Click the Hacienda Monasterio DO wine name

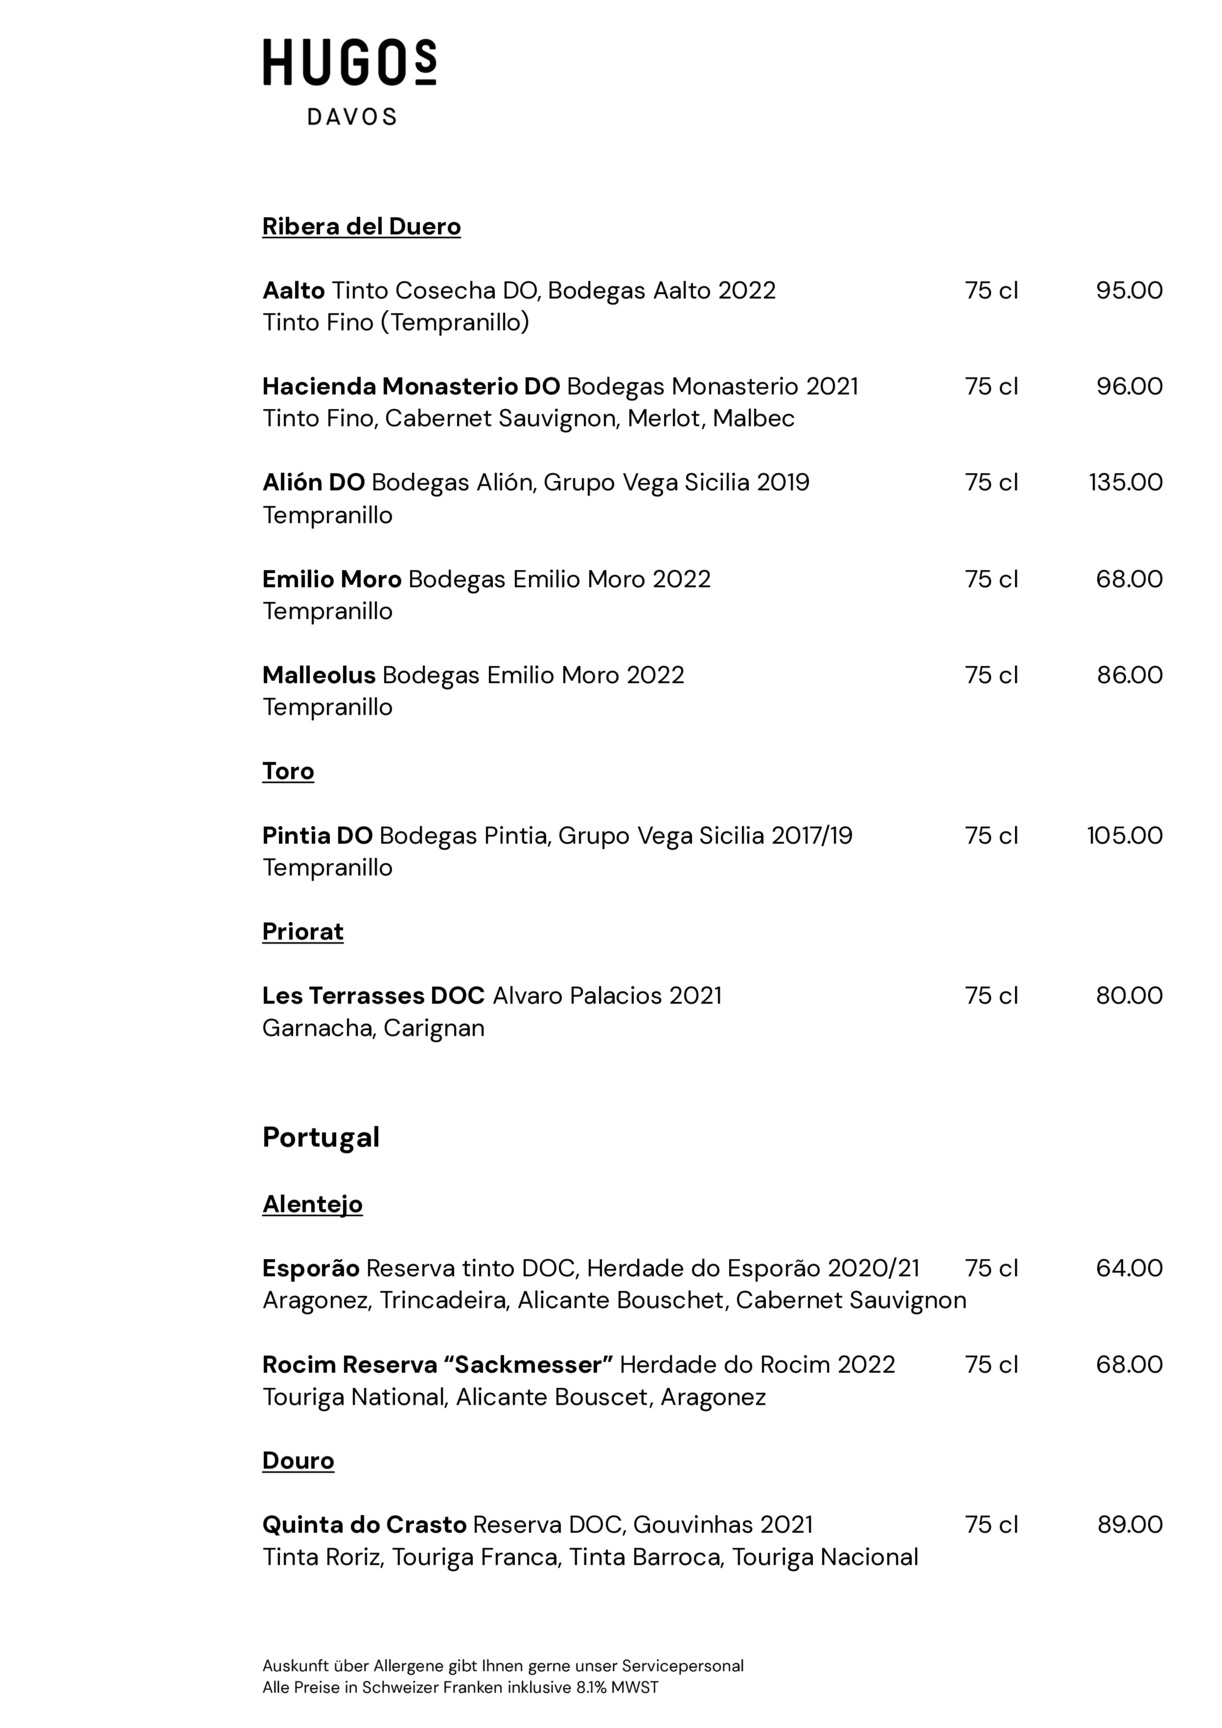pos(410,387)
